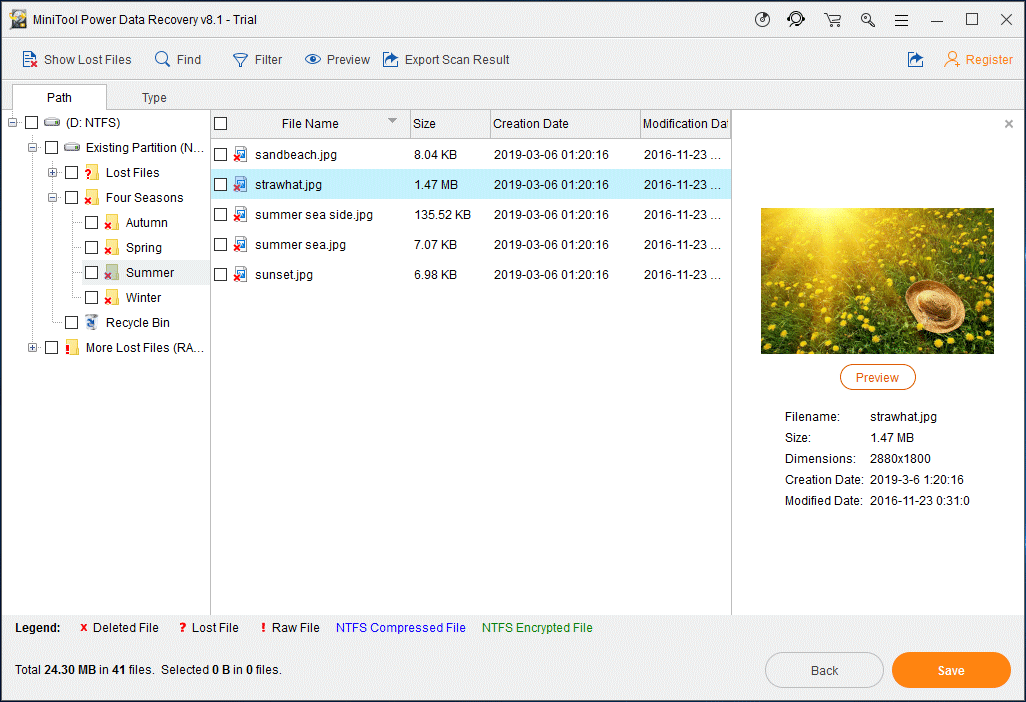Click the 8.04 KB size cell
1026x702 pixels.
click(435, 154)
